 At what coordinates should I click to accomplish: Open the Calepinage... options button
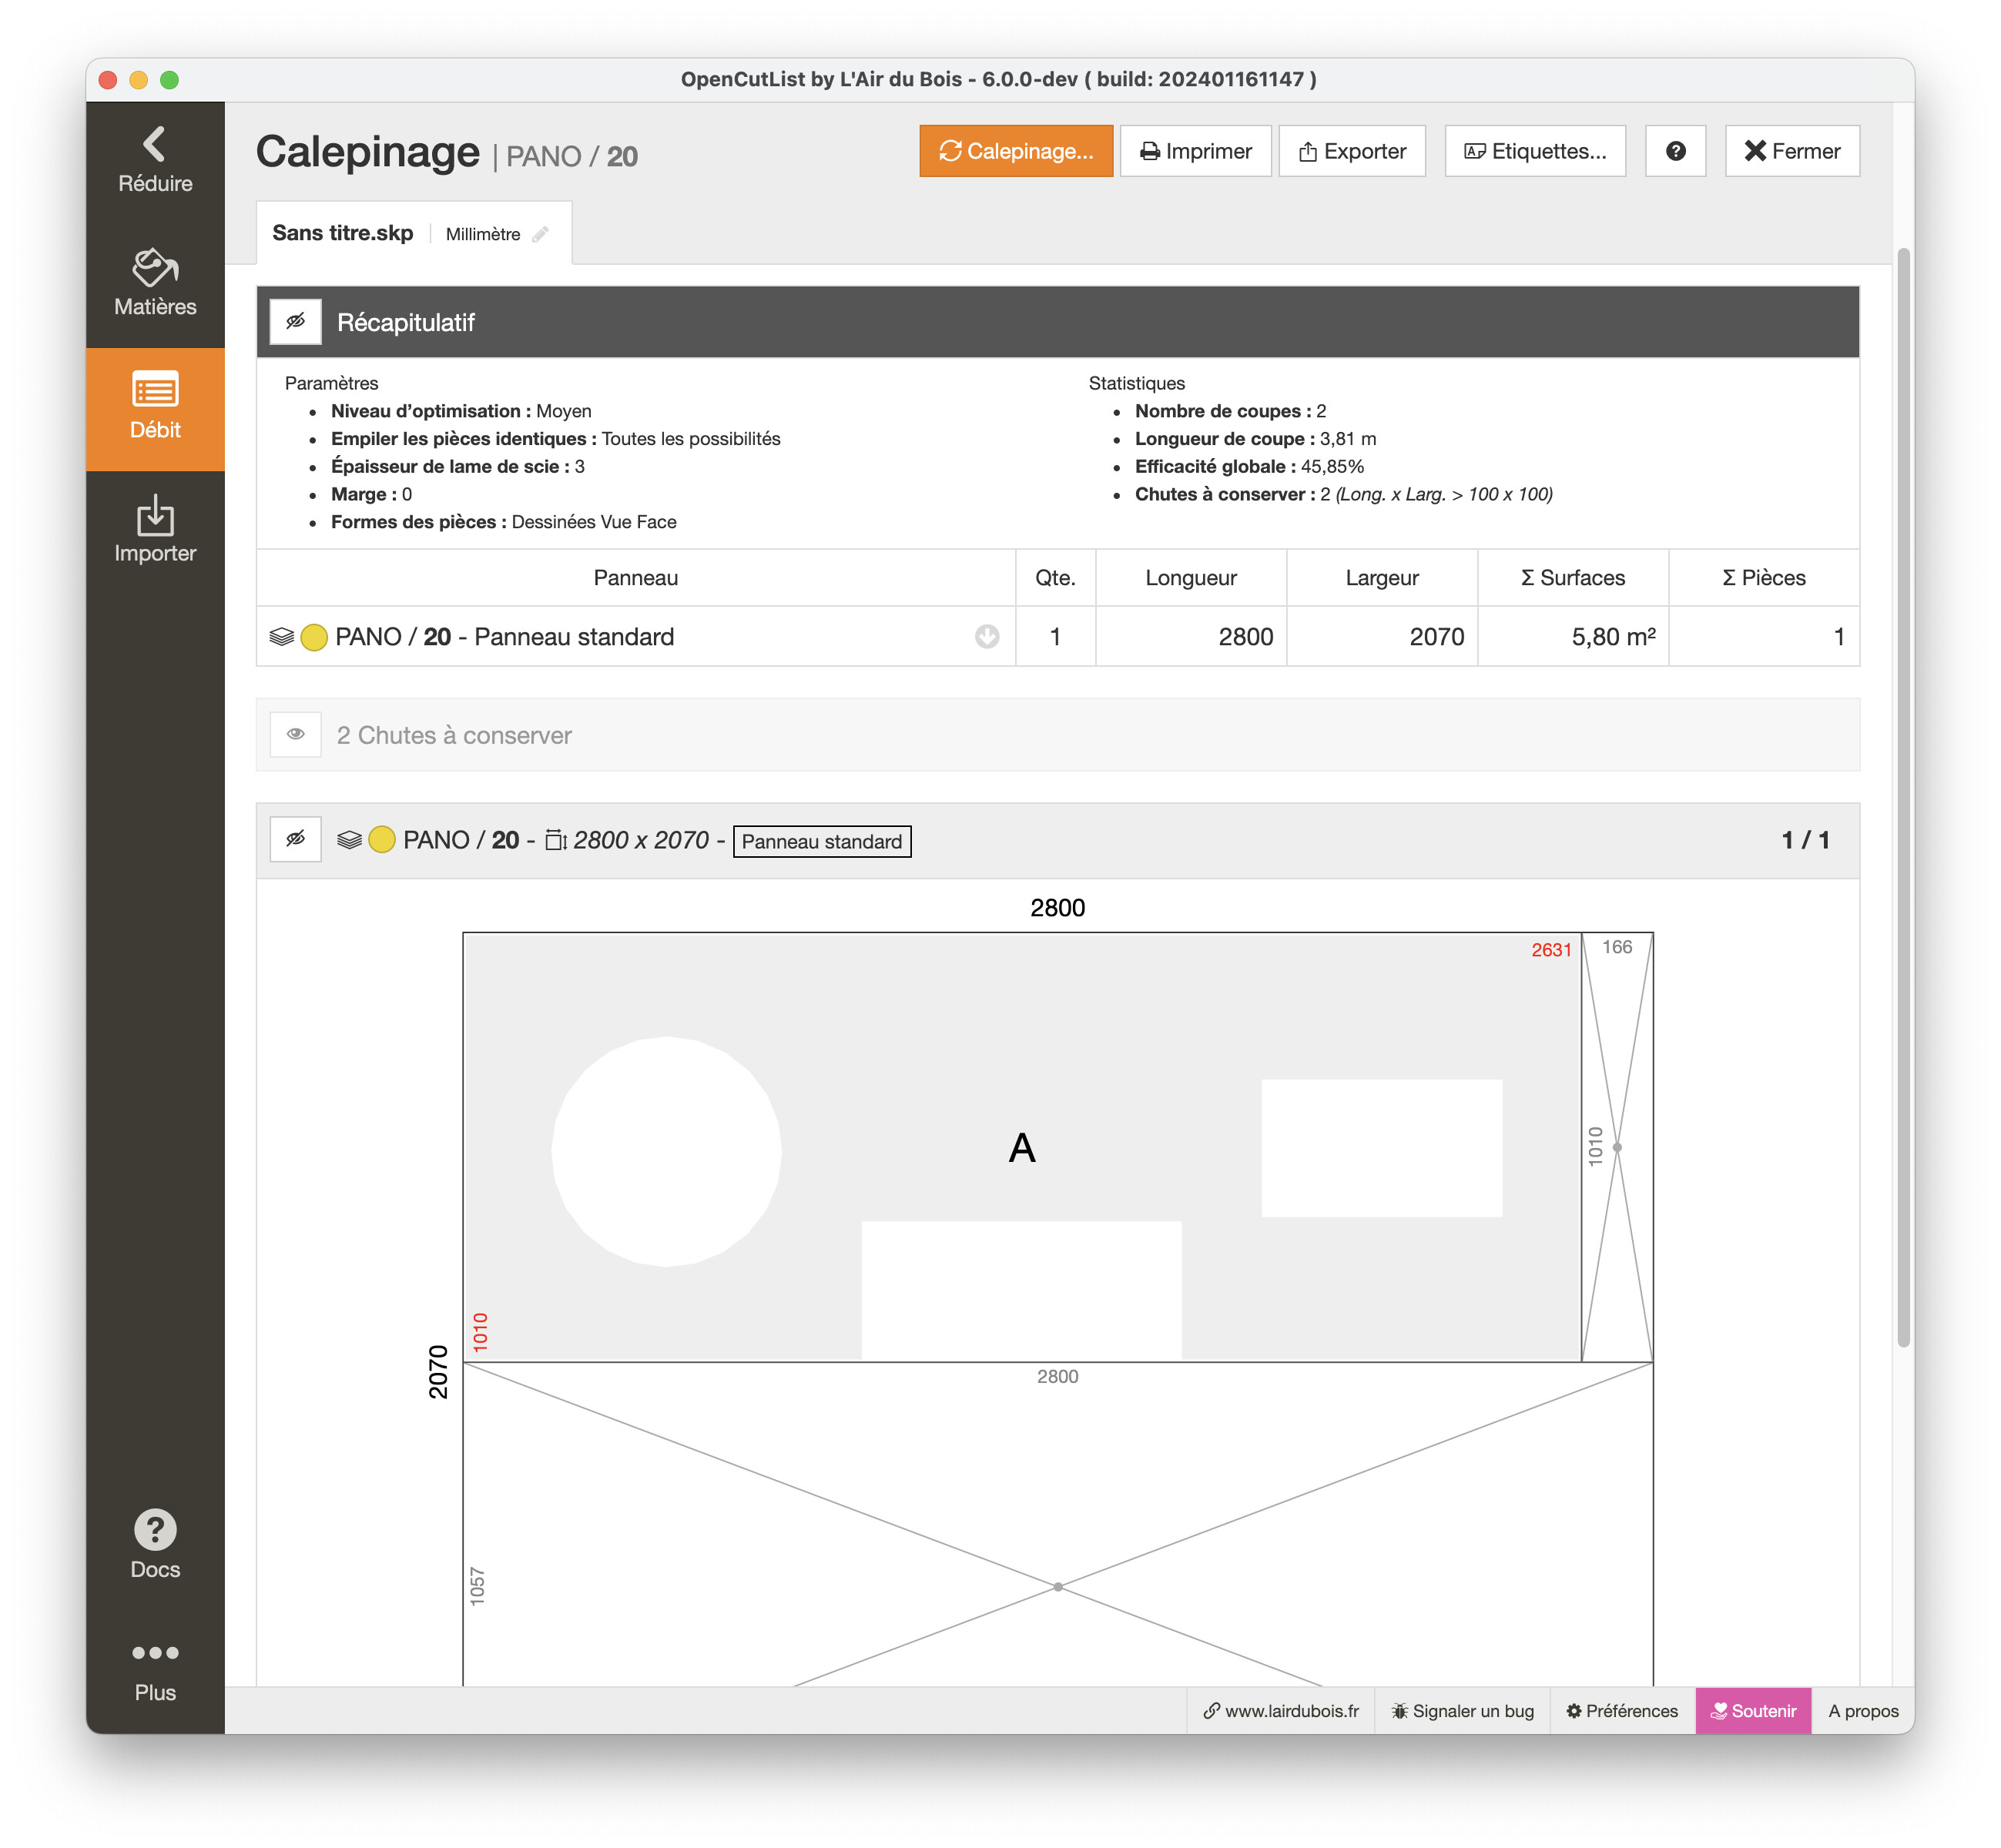(x=1015, y=151)
